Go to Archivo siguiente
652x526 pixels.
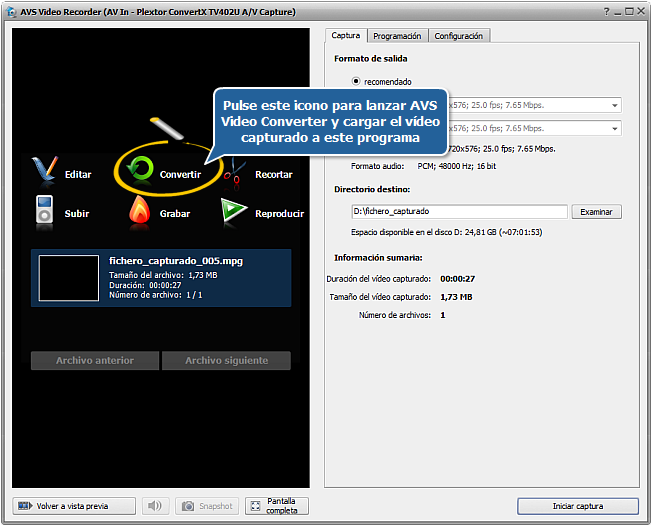tap(227, 361)
